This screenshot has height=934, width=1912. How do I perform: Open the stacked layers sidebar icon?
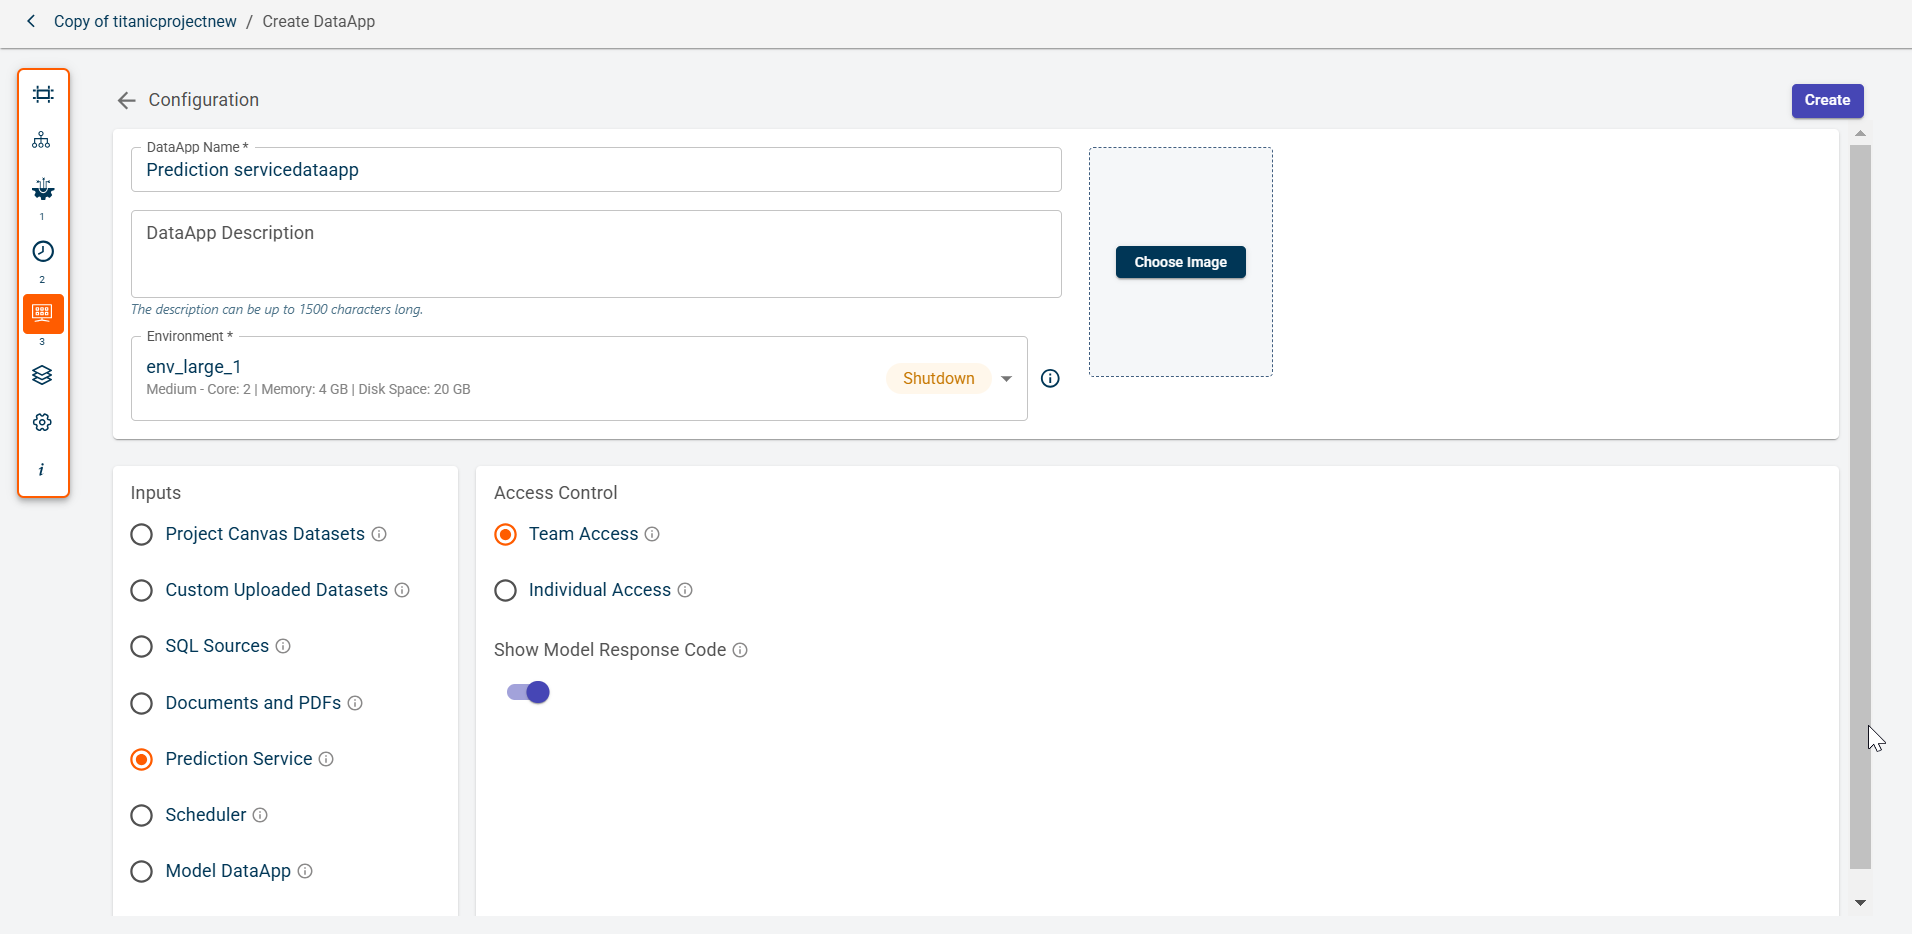point(42,375)
